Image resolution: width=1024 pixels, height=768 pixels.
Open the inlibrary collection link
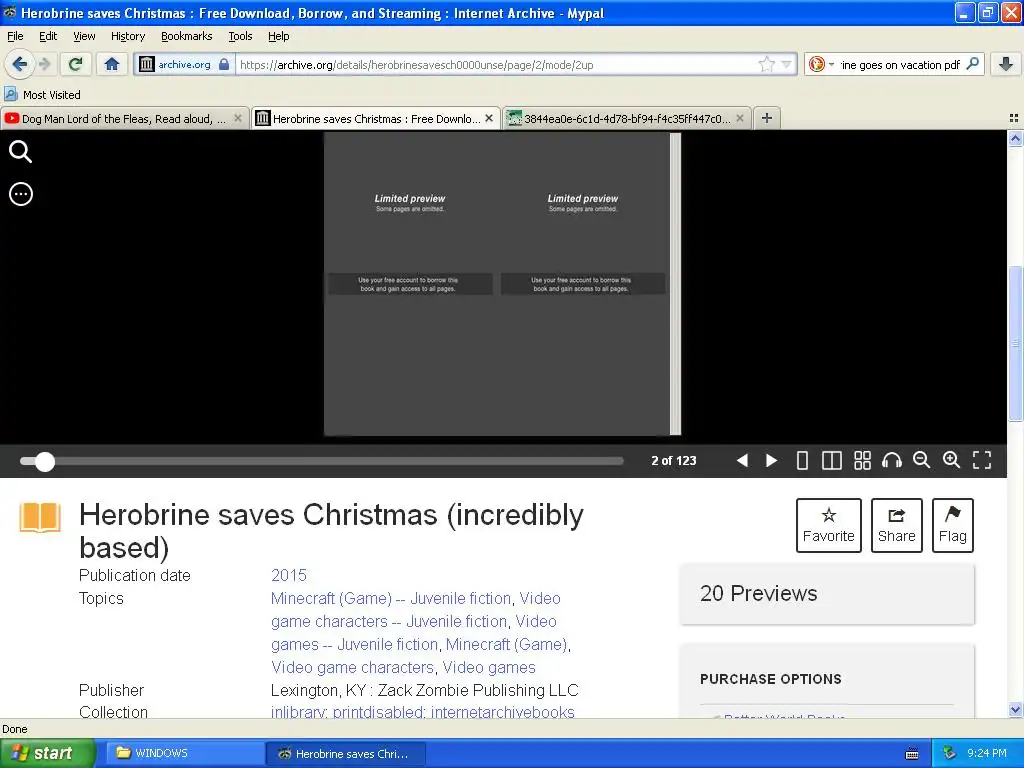[297, 712]
